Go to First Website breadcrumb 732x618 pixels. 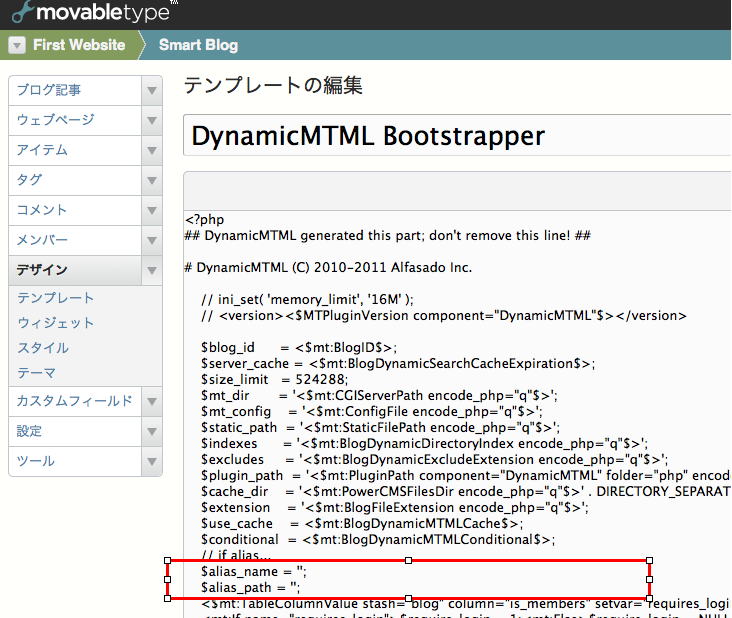click(79, 45)
